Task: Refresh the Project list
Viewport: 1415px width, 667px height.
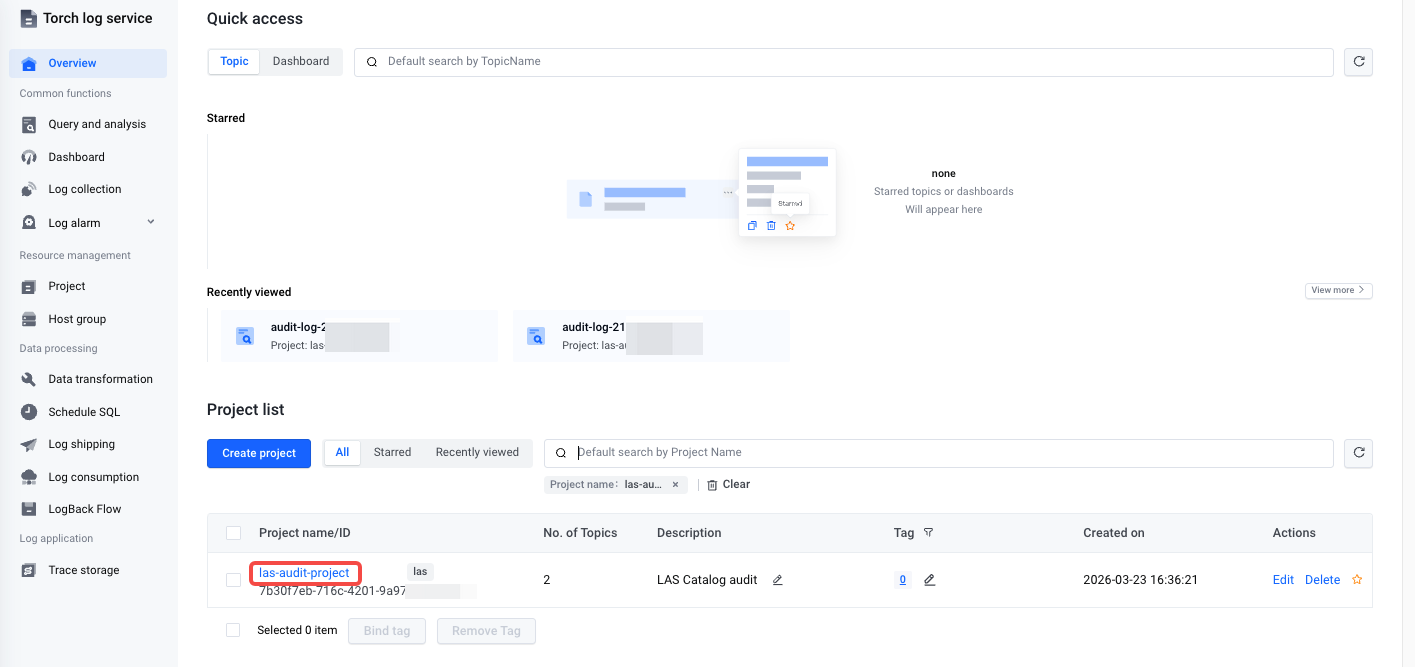Action: click(x=1358, y=453)
